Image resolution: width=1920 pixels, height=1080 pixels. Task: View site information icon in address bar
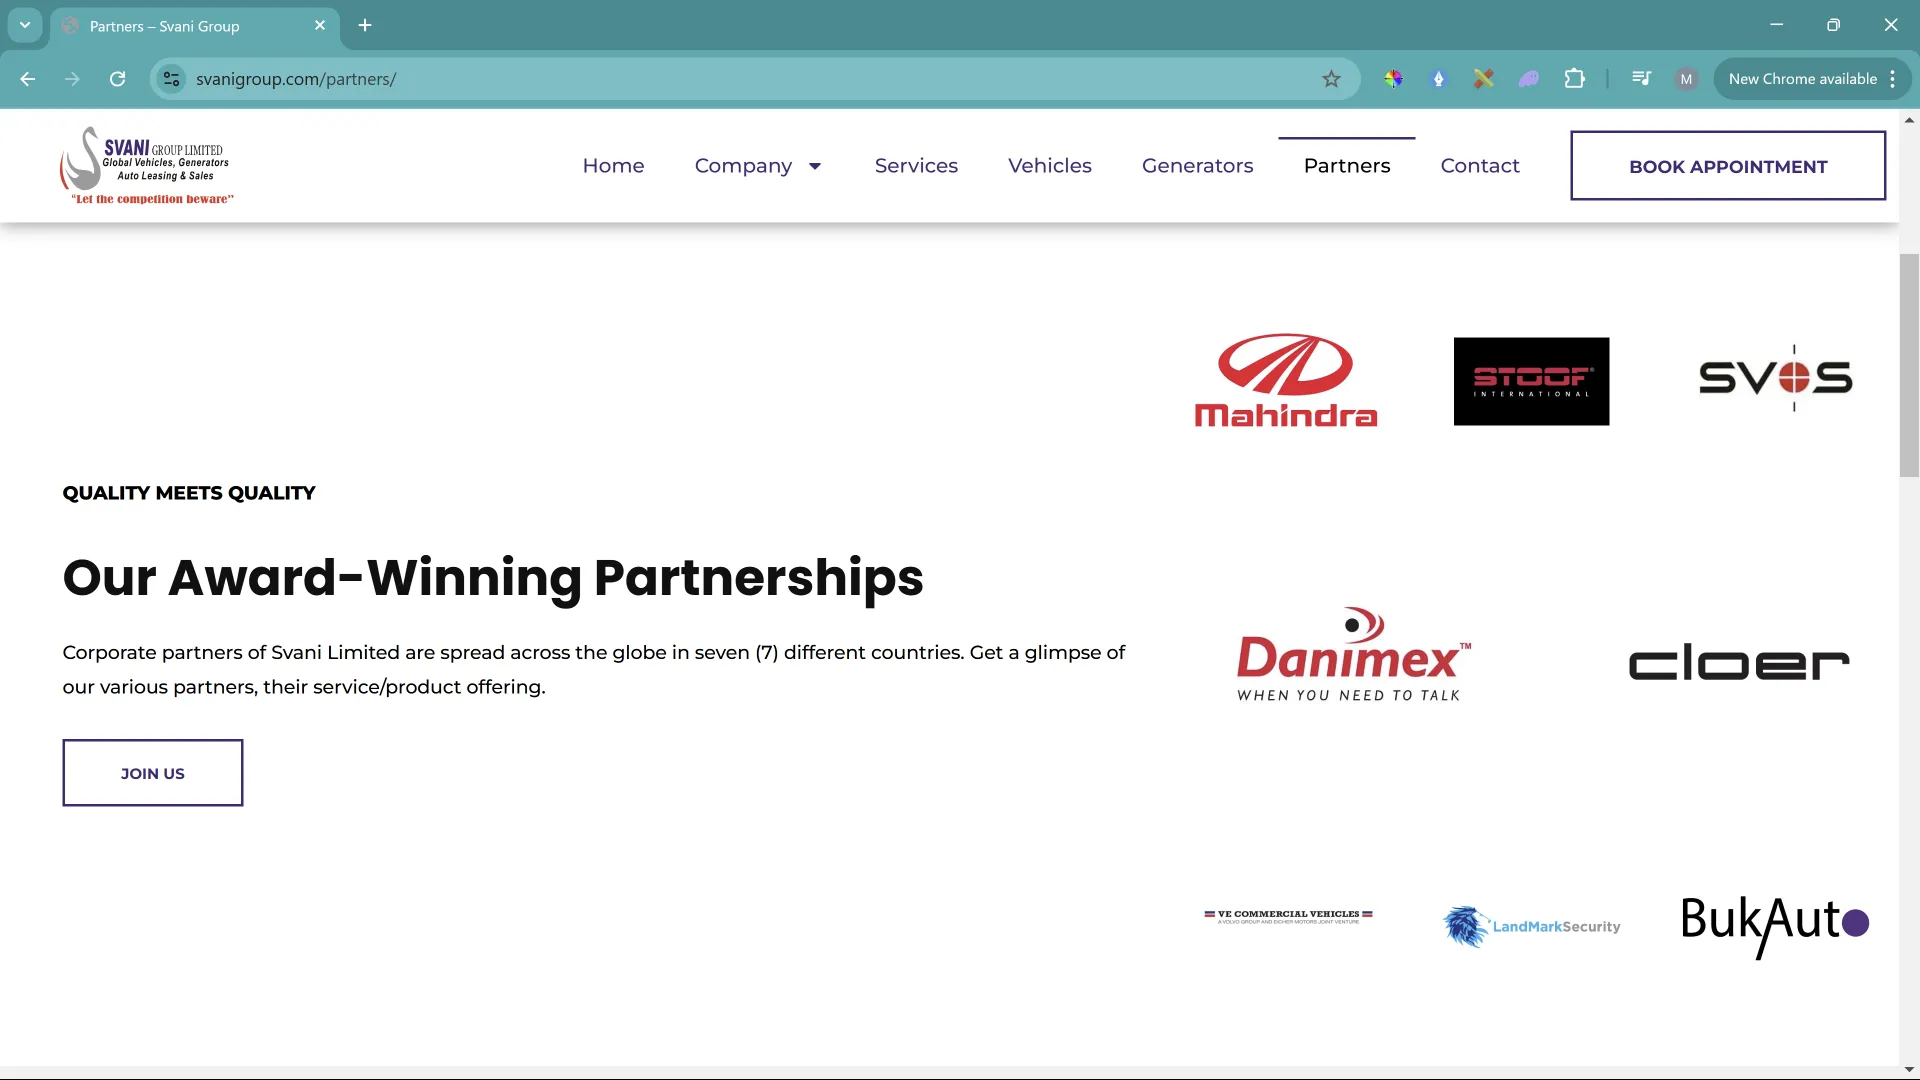[x=172, y=79]
